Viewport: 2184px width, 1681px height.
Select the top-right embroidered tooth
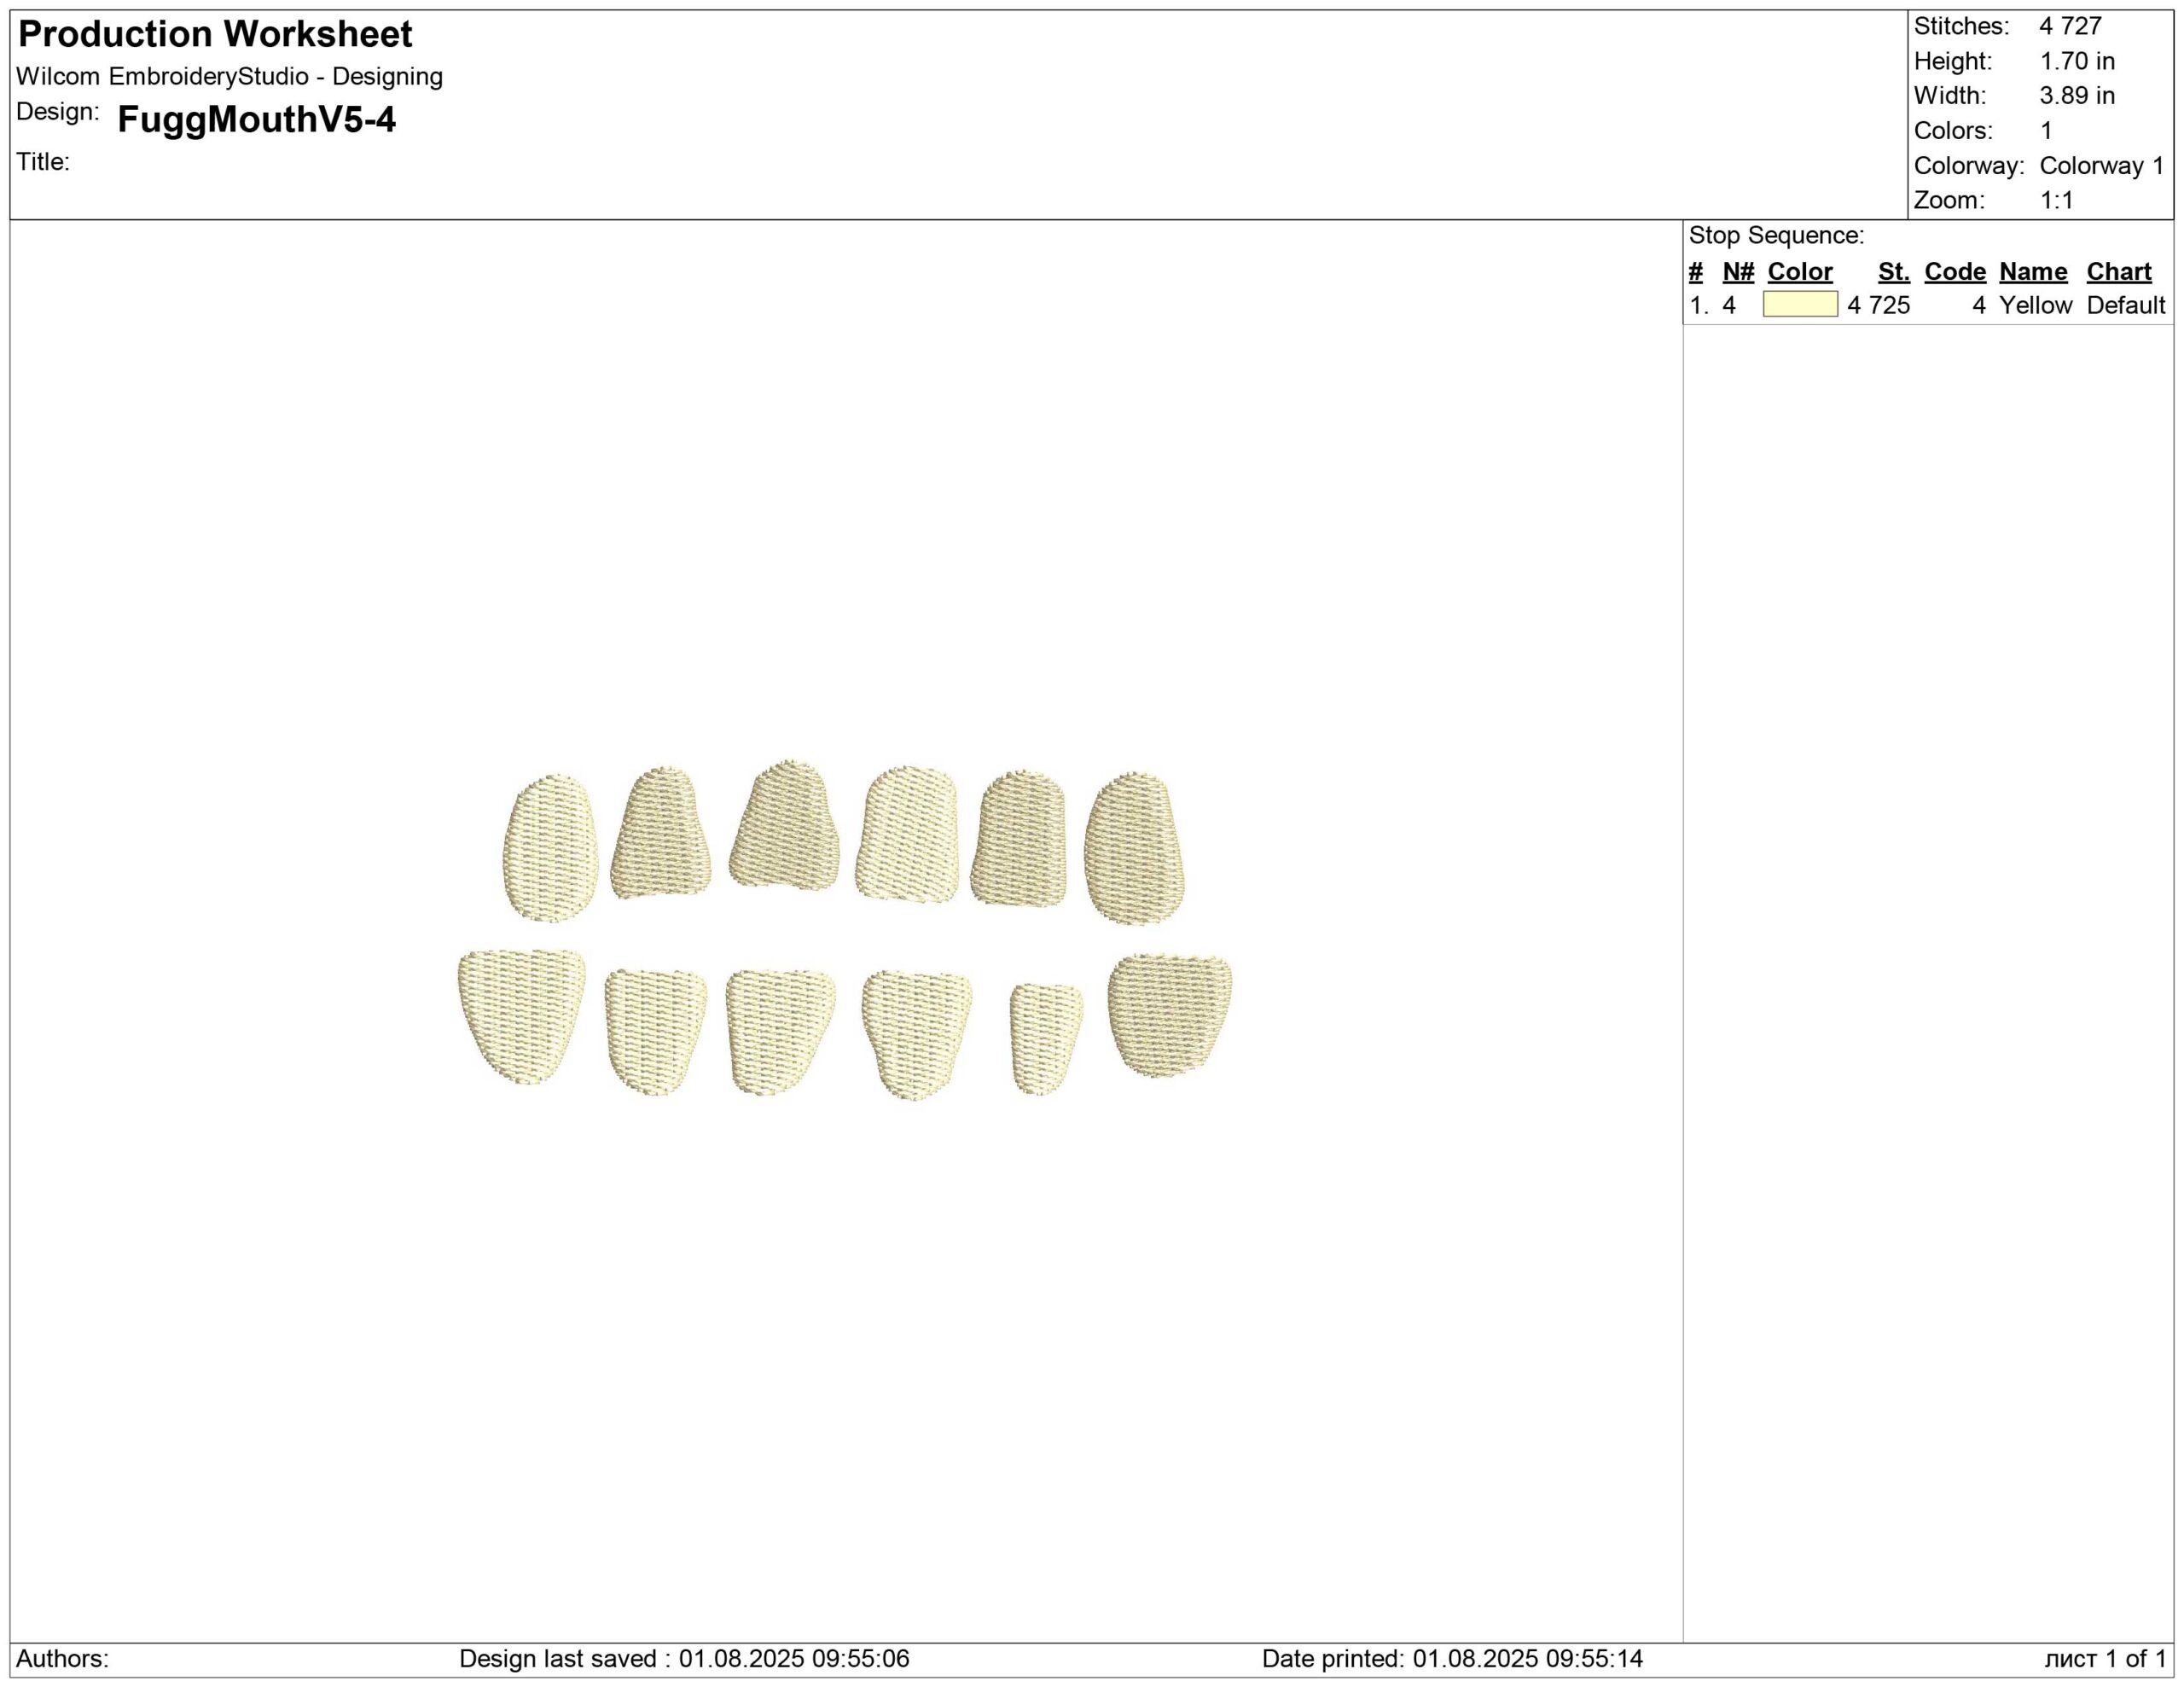pos(1133,847)
